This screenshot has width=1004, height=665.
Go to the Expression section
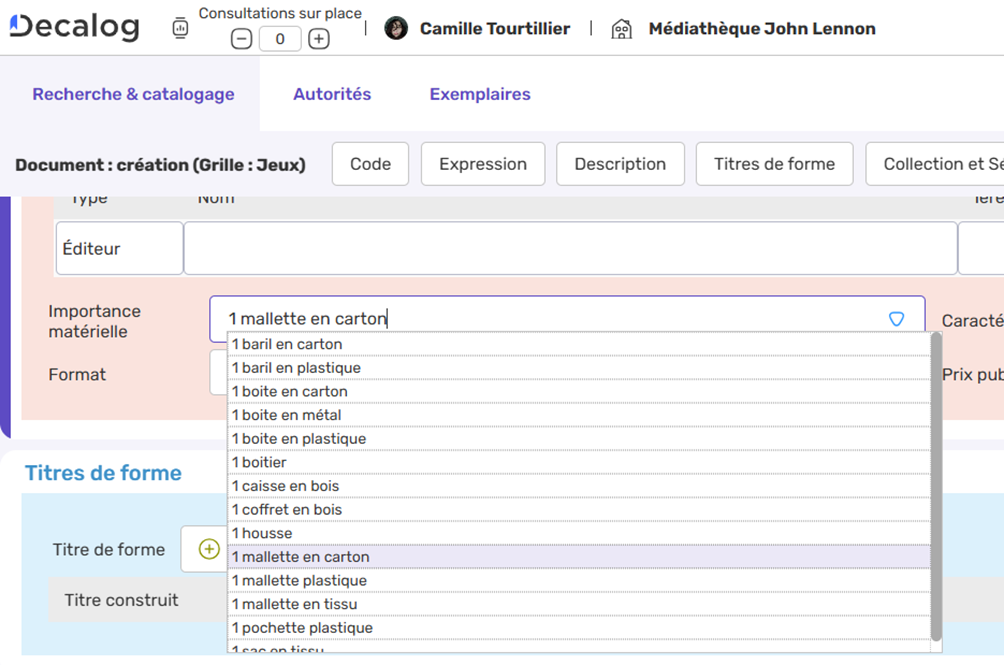[483, 164]
